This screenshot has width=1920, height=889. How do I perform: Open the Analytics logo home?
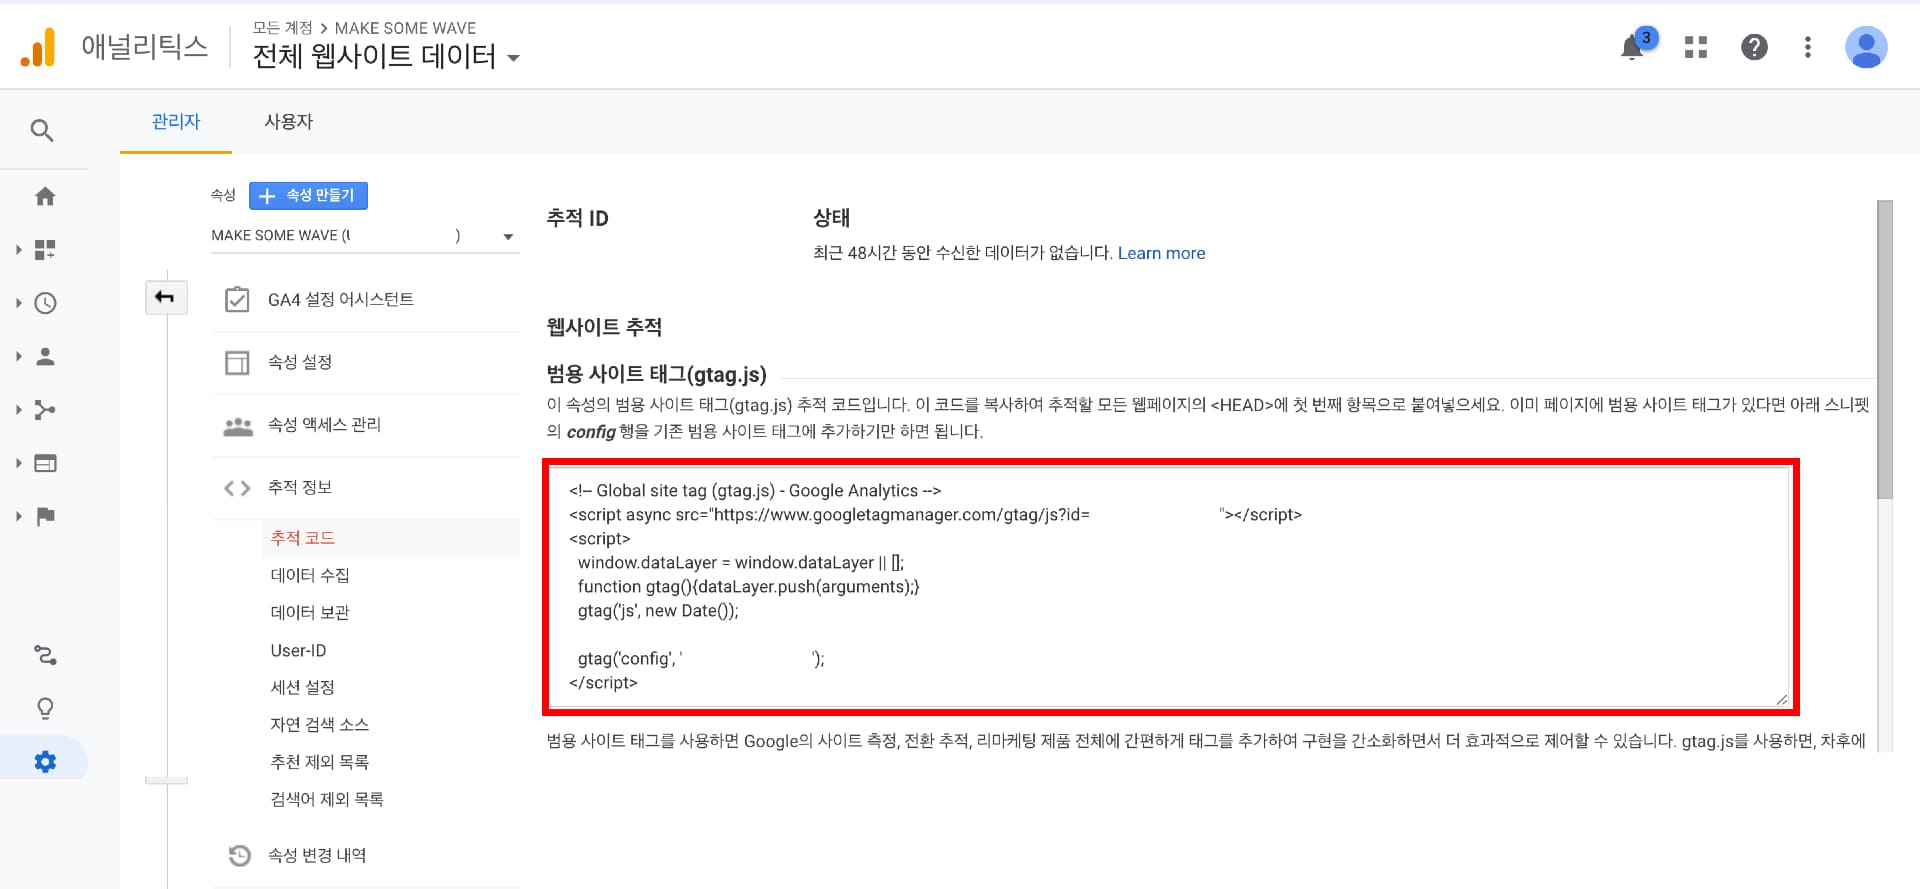pyautogui.click(x=38, y=47)
